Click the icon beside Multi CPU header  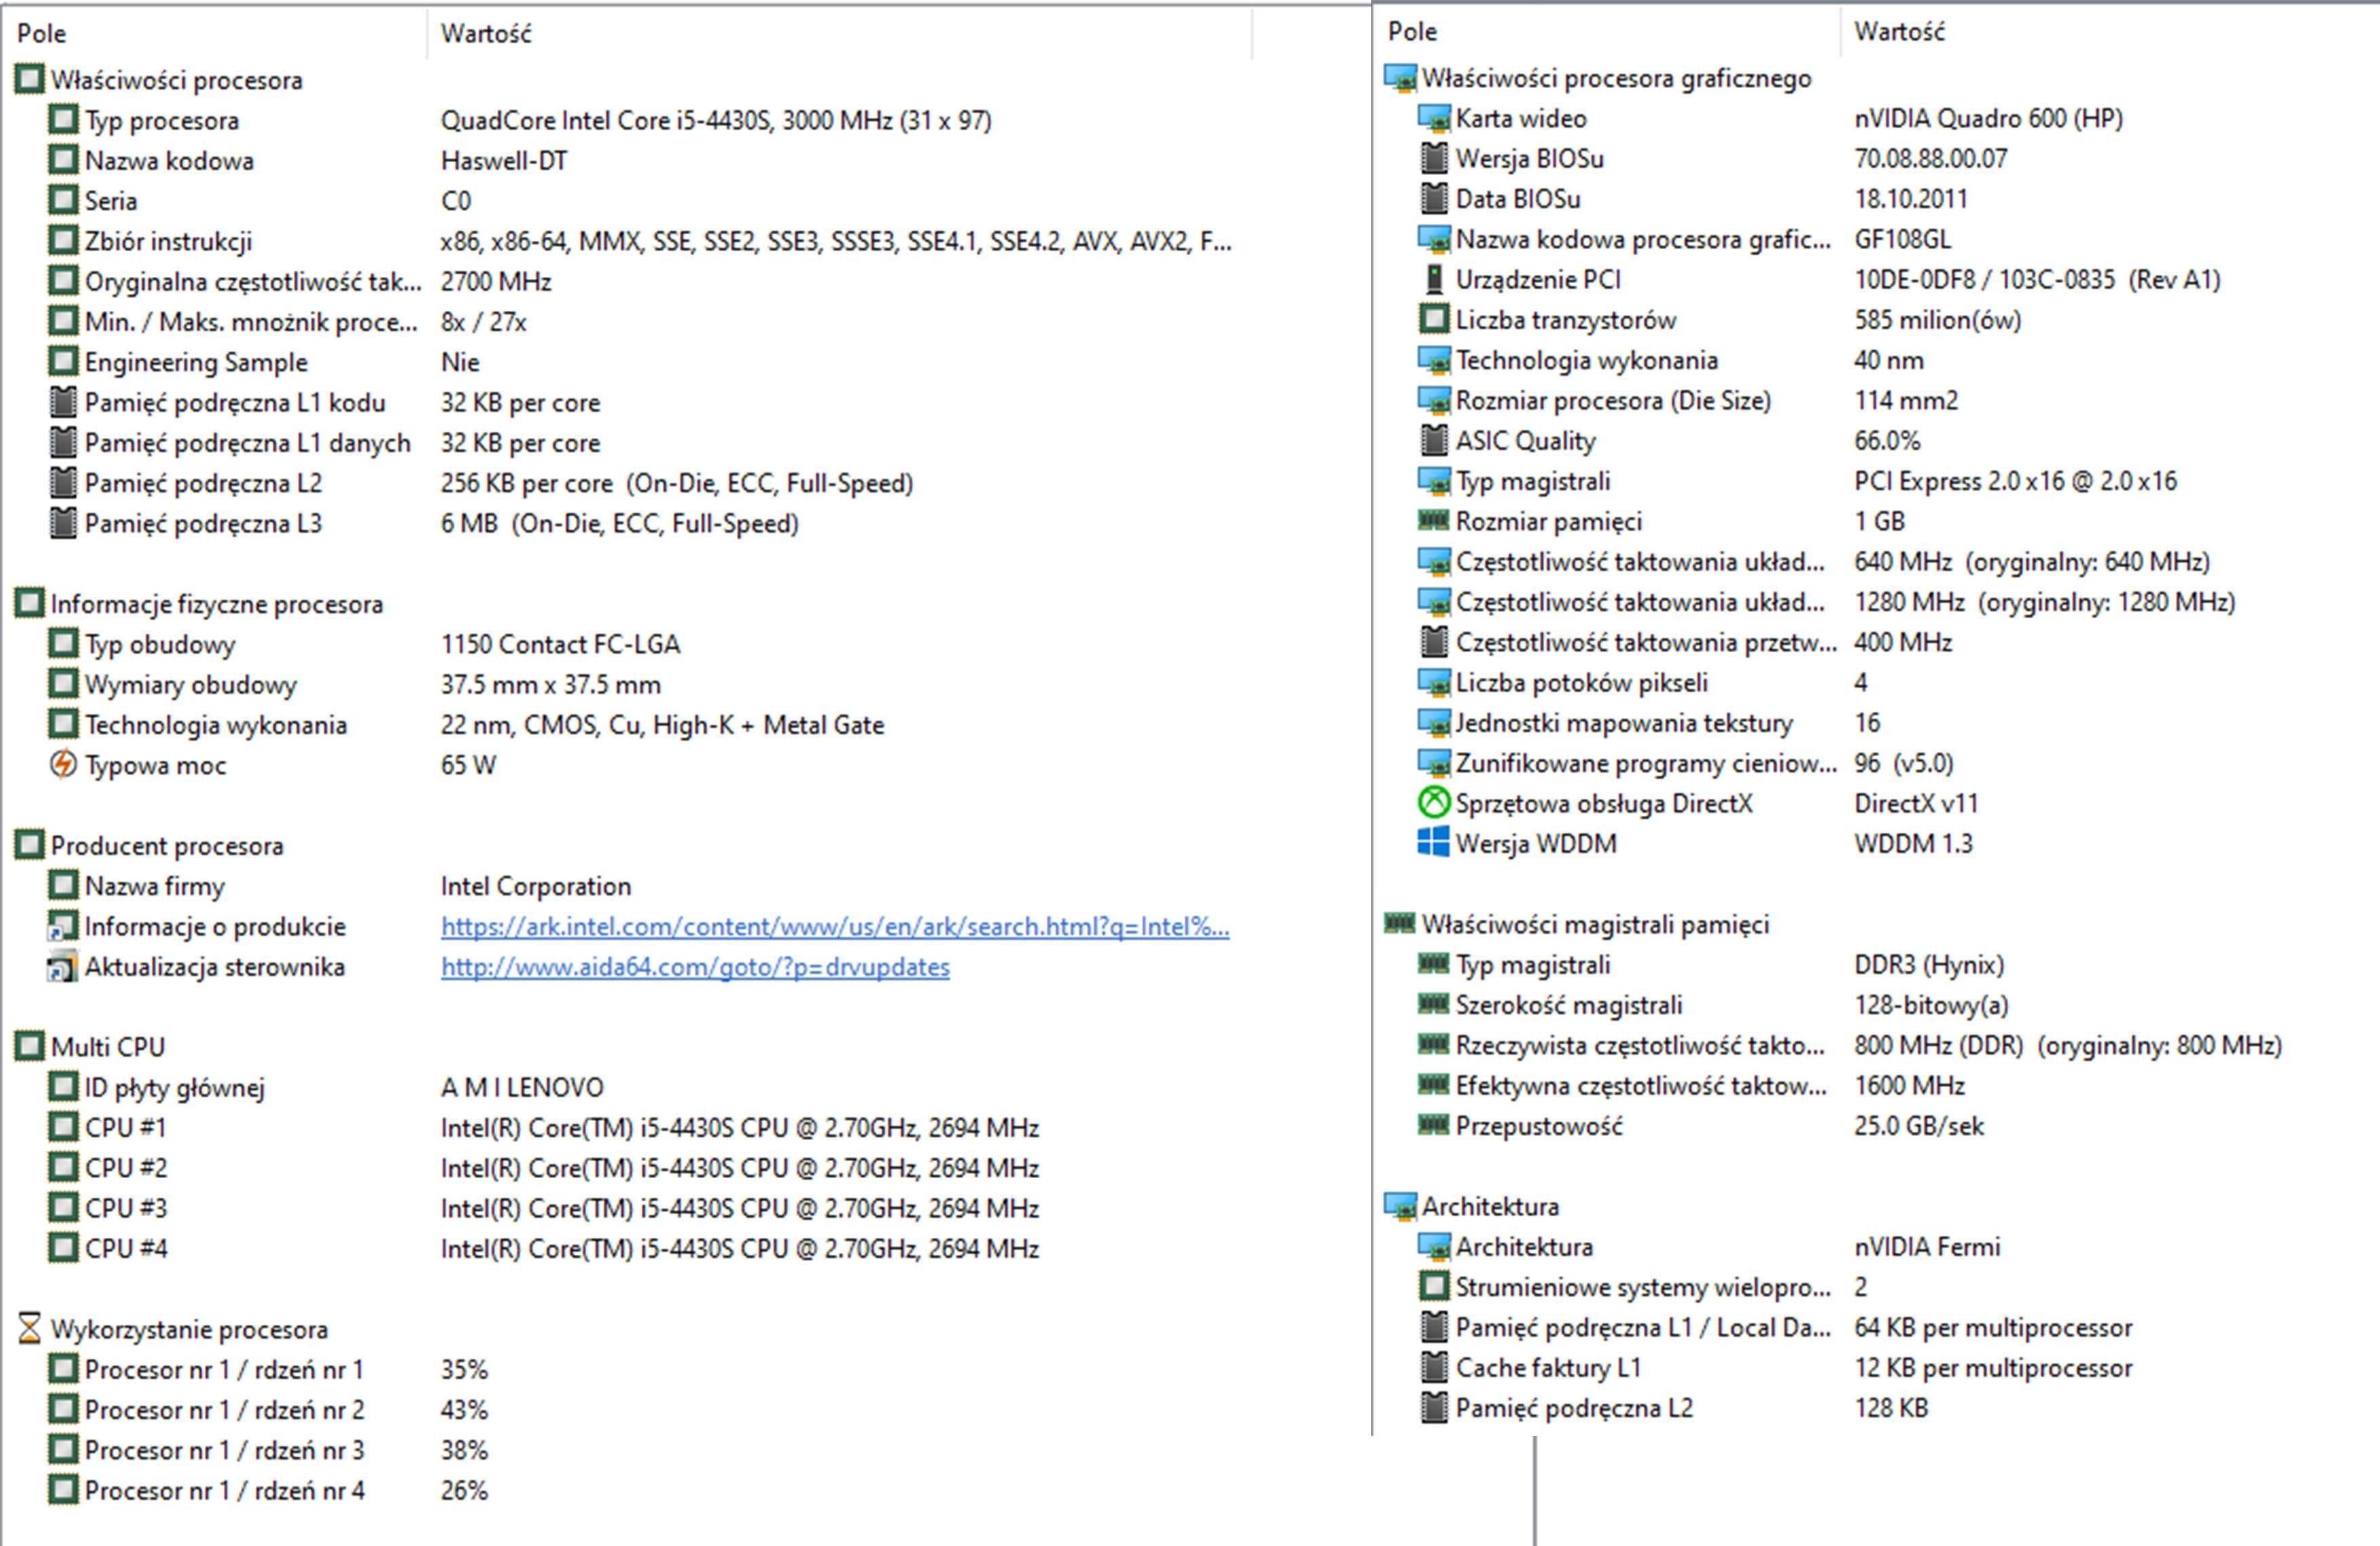29,1047
